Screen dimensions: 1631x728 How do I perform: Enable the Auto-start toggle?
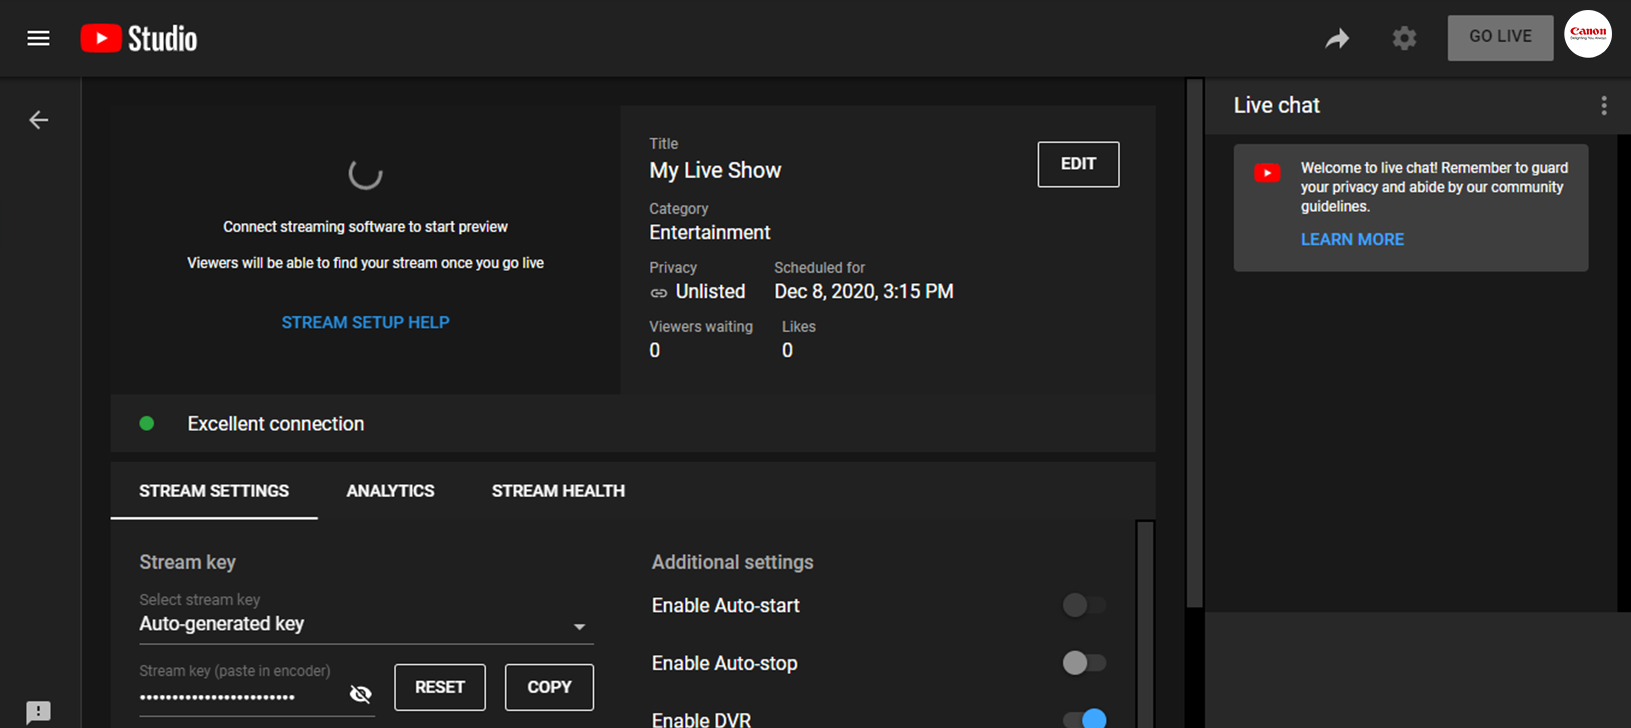coord(1084,605)
